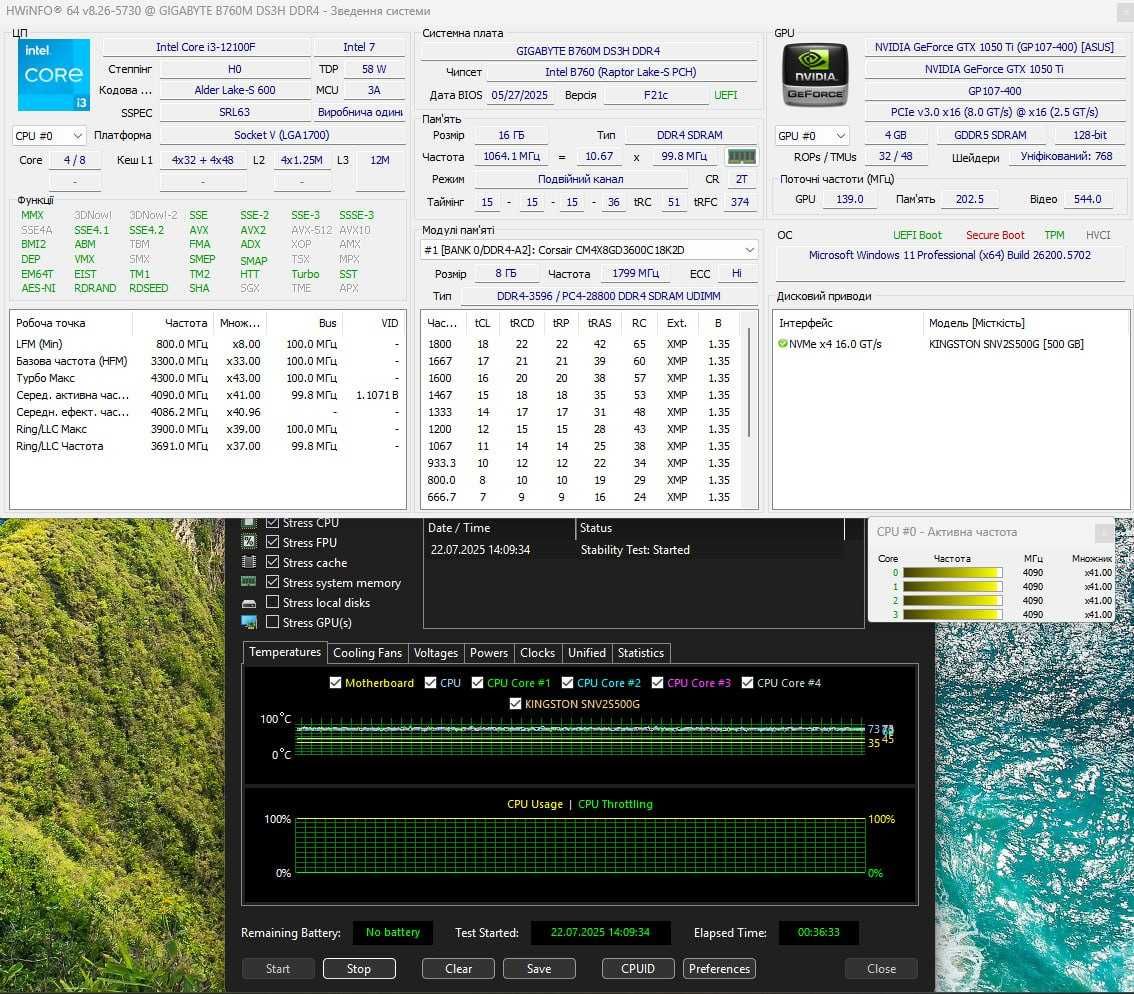Click the Stability Test: Started status entry
This screenshot has width=1134, height=994.
coord(635,550)
